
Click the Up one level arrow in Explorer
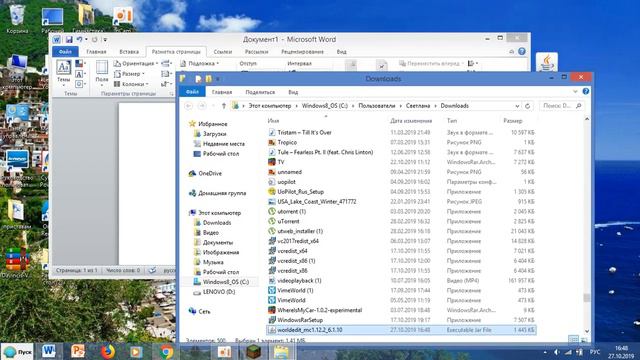coord(224,106)
